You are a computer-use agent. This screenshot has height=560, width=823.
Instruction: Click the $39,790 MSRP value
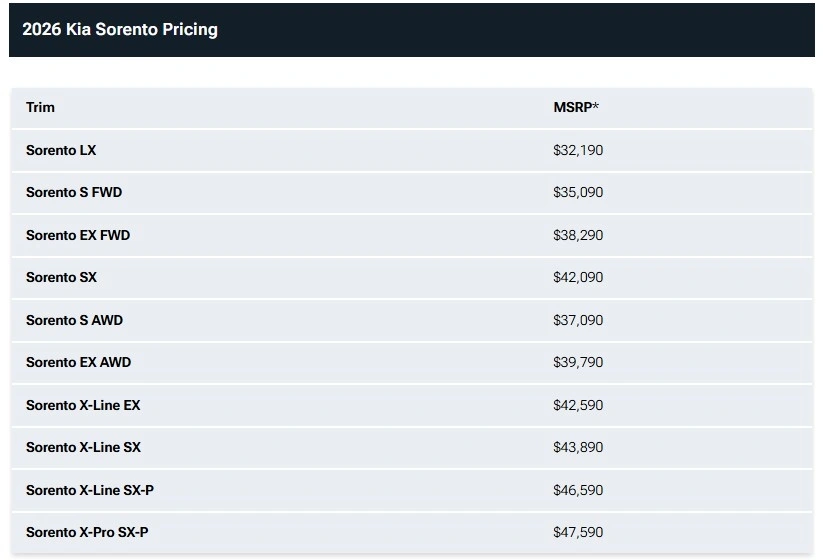(578, 362)
